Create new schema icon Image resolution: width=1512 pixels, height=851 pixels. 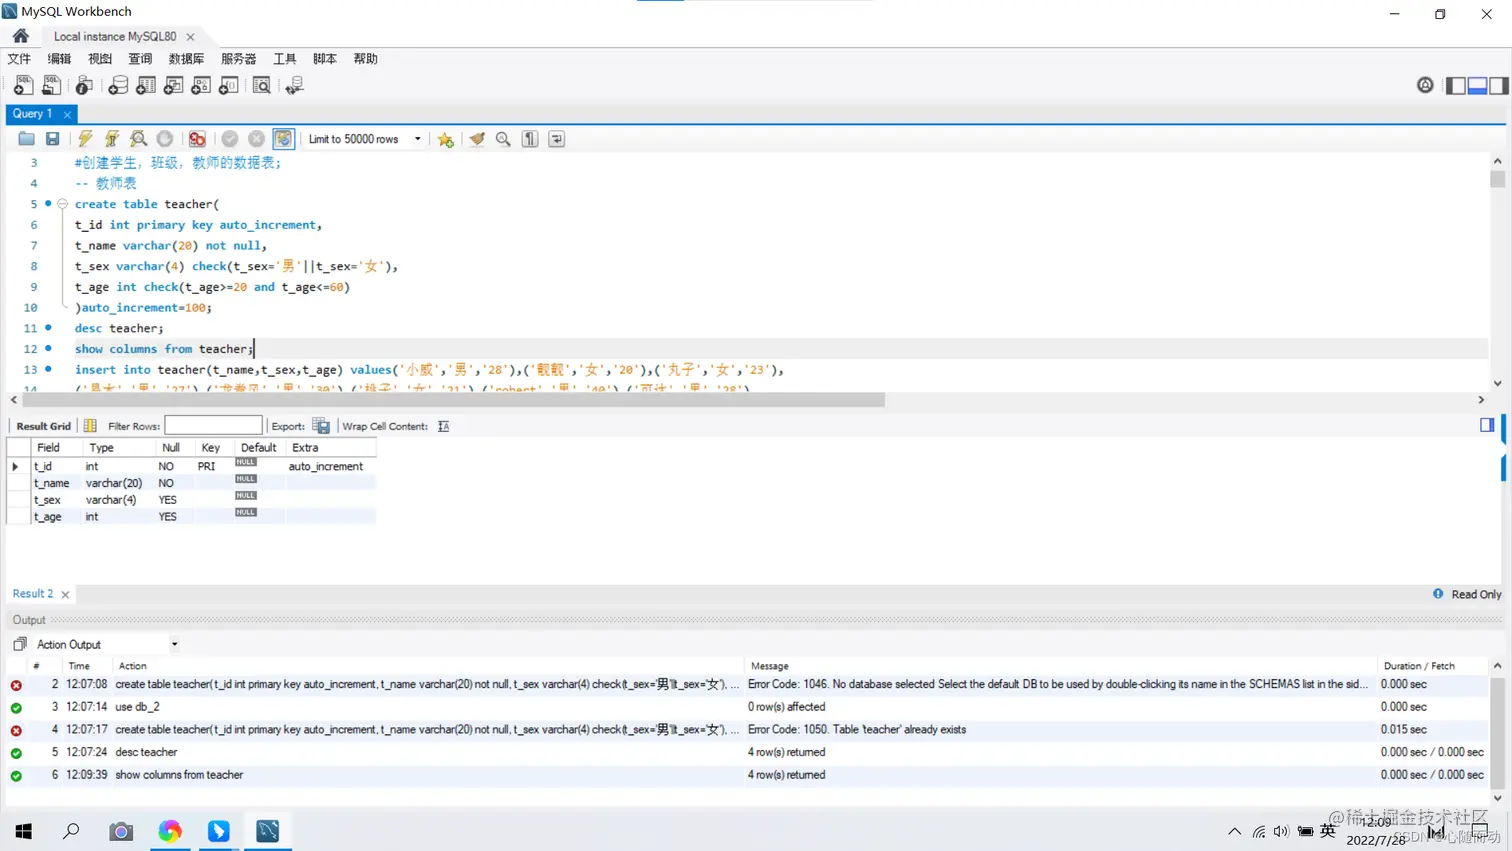[x=118, y=86]
